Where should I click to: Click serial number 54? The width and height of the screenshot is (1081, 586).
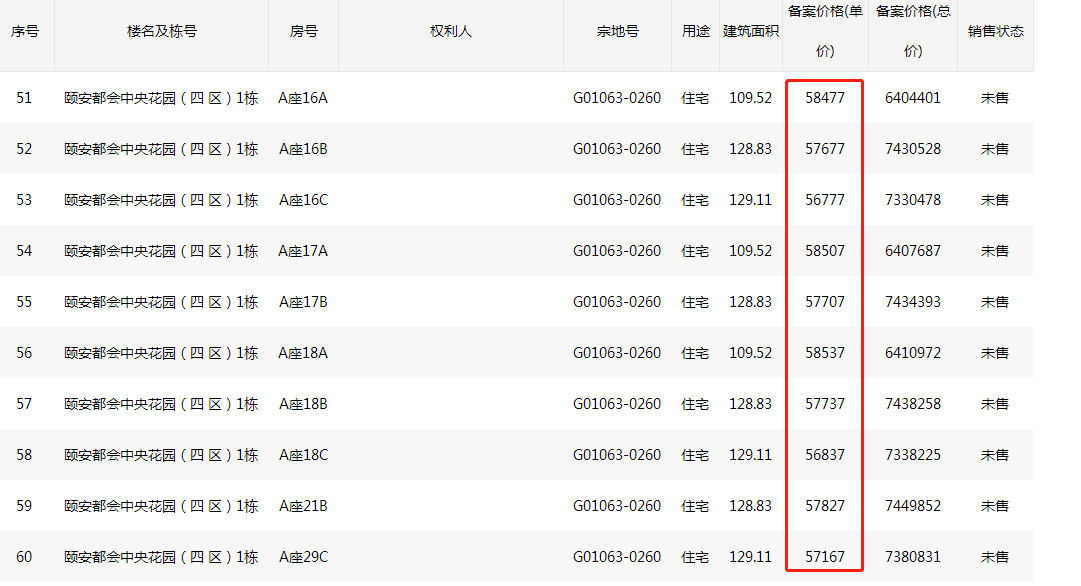[x=24, y=251]
